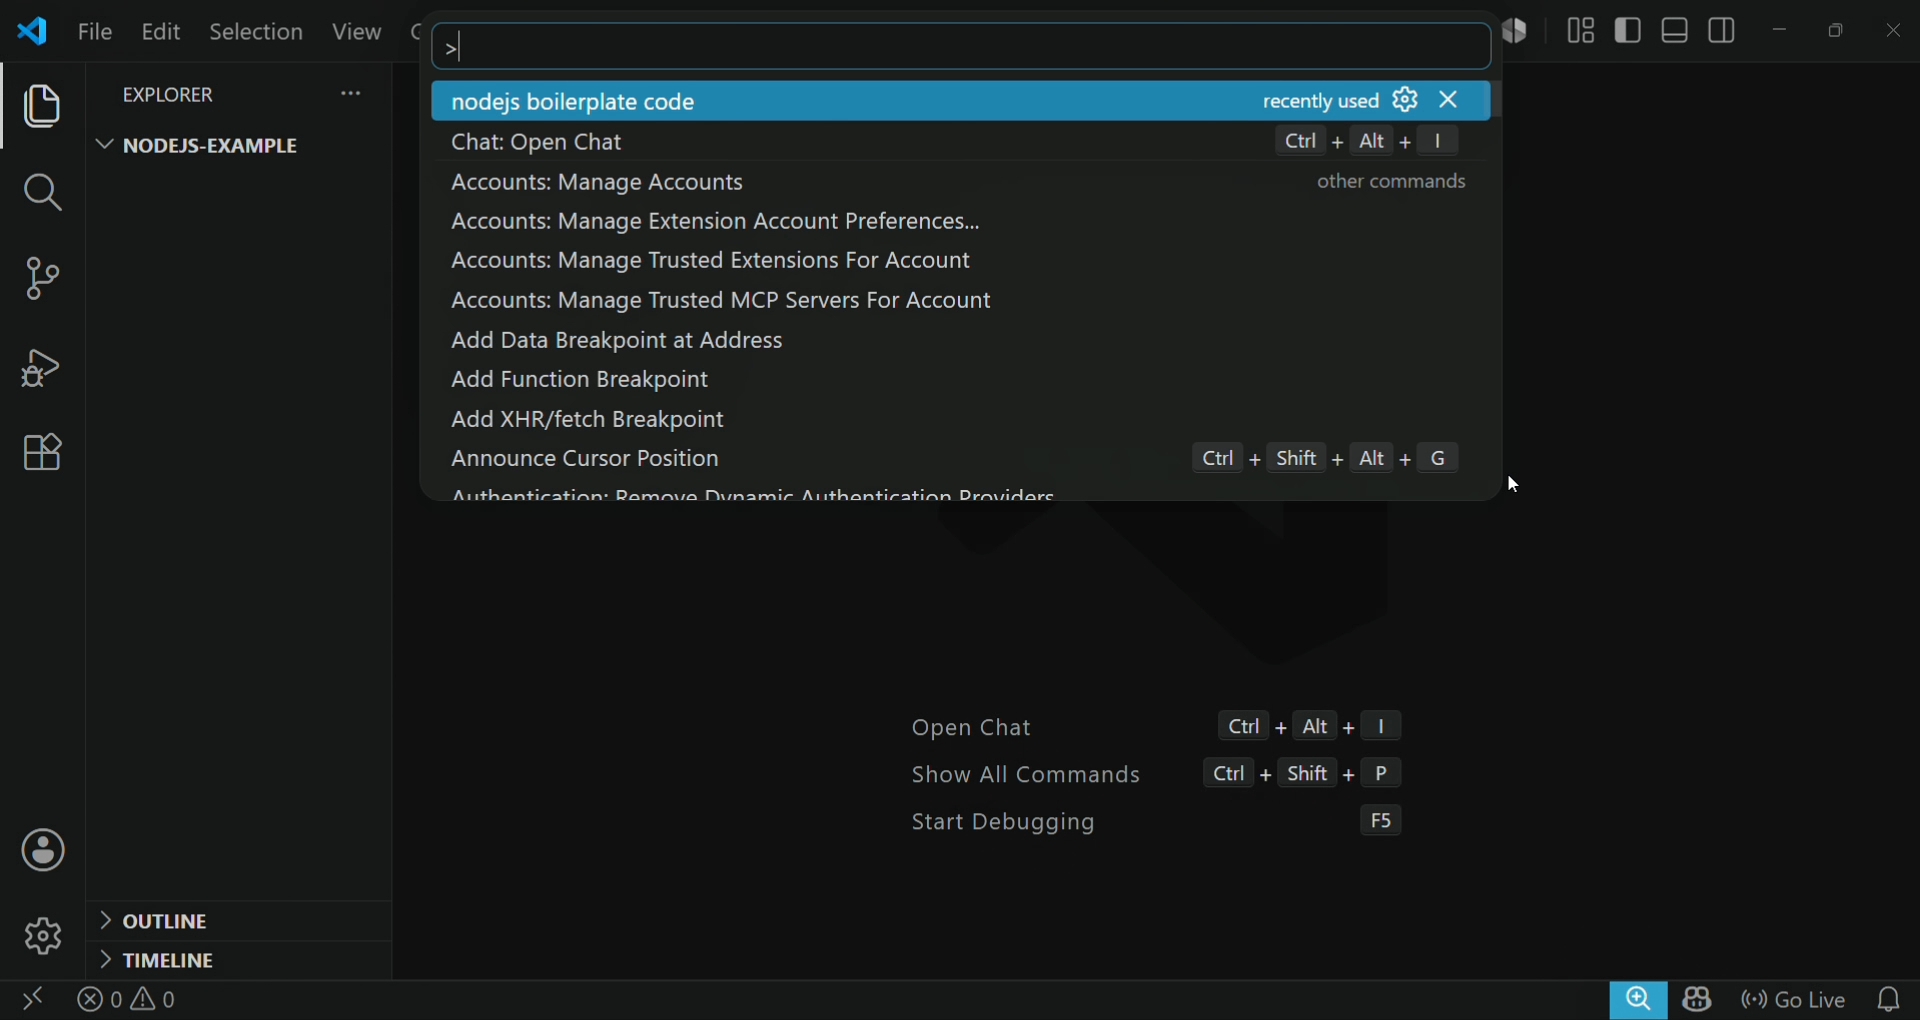This screenshot has width=1920, height=1020.
Task: Configure keybinding gear for nodejs boilerplate code
Action: tap(1406, 100)
